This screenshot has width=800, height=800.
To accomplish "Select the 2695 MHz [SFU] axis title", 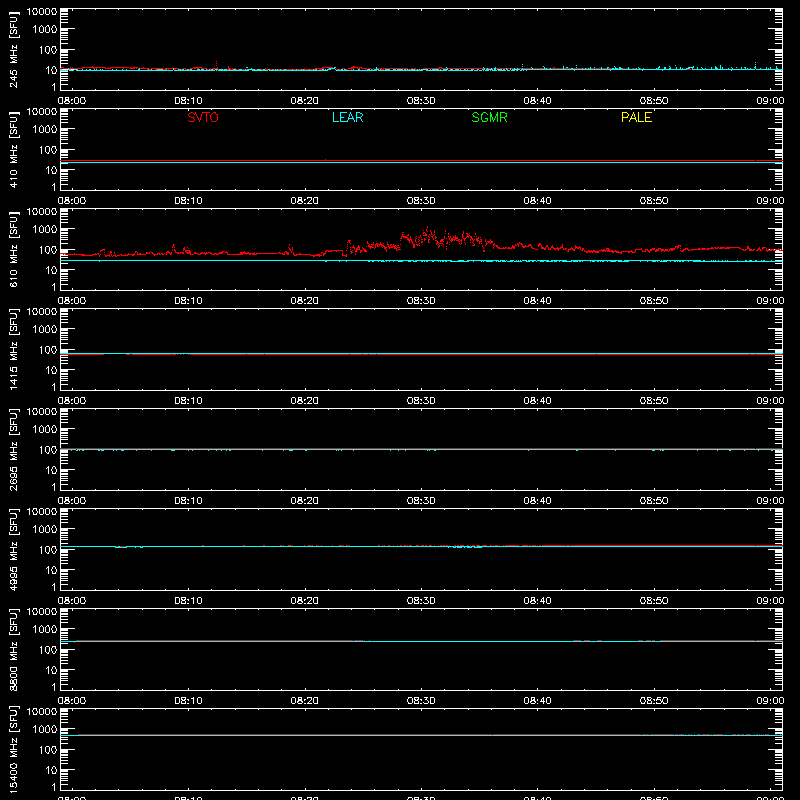I will pos(13,450).
